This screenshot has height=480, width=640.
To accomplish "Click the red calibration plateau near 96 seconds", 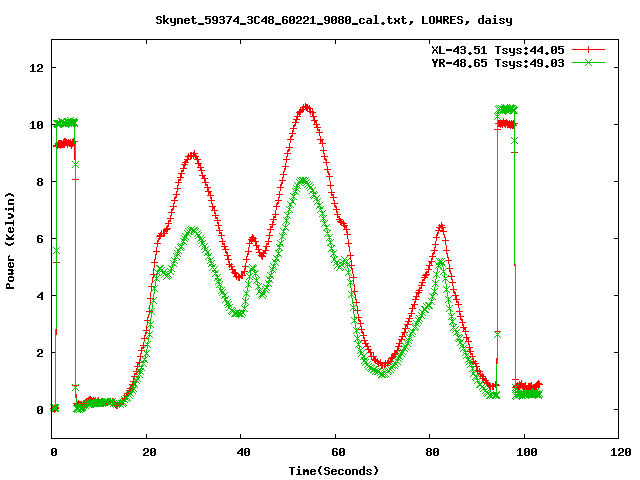I will [506, 124].
